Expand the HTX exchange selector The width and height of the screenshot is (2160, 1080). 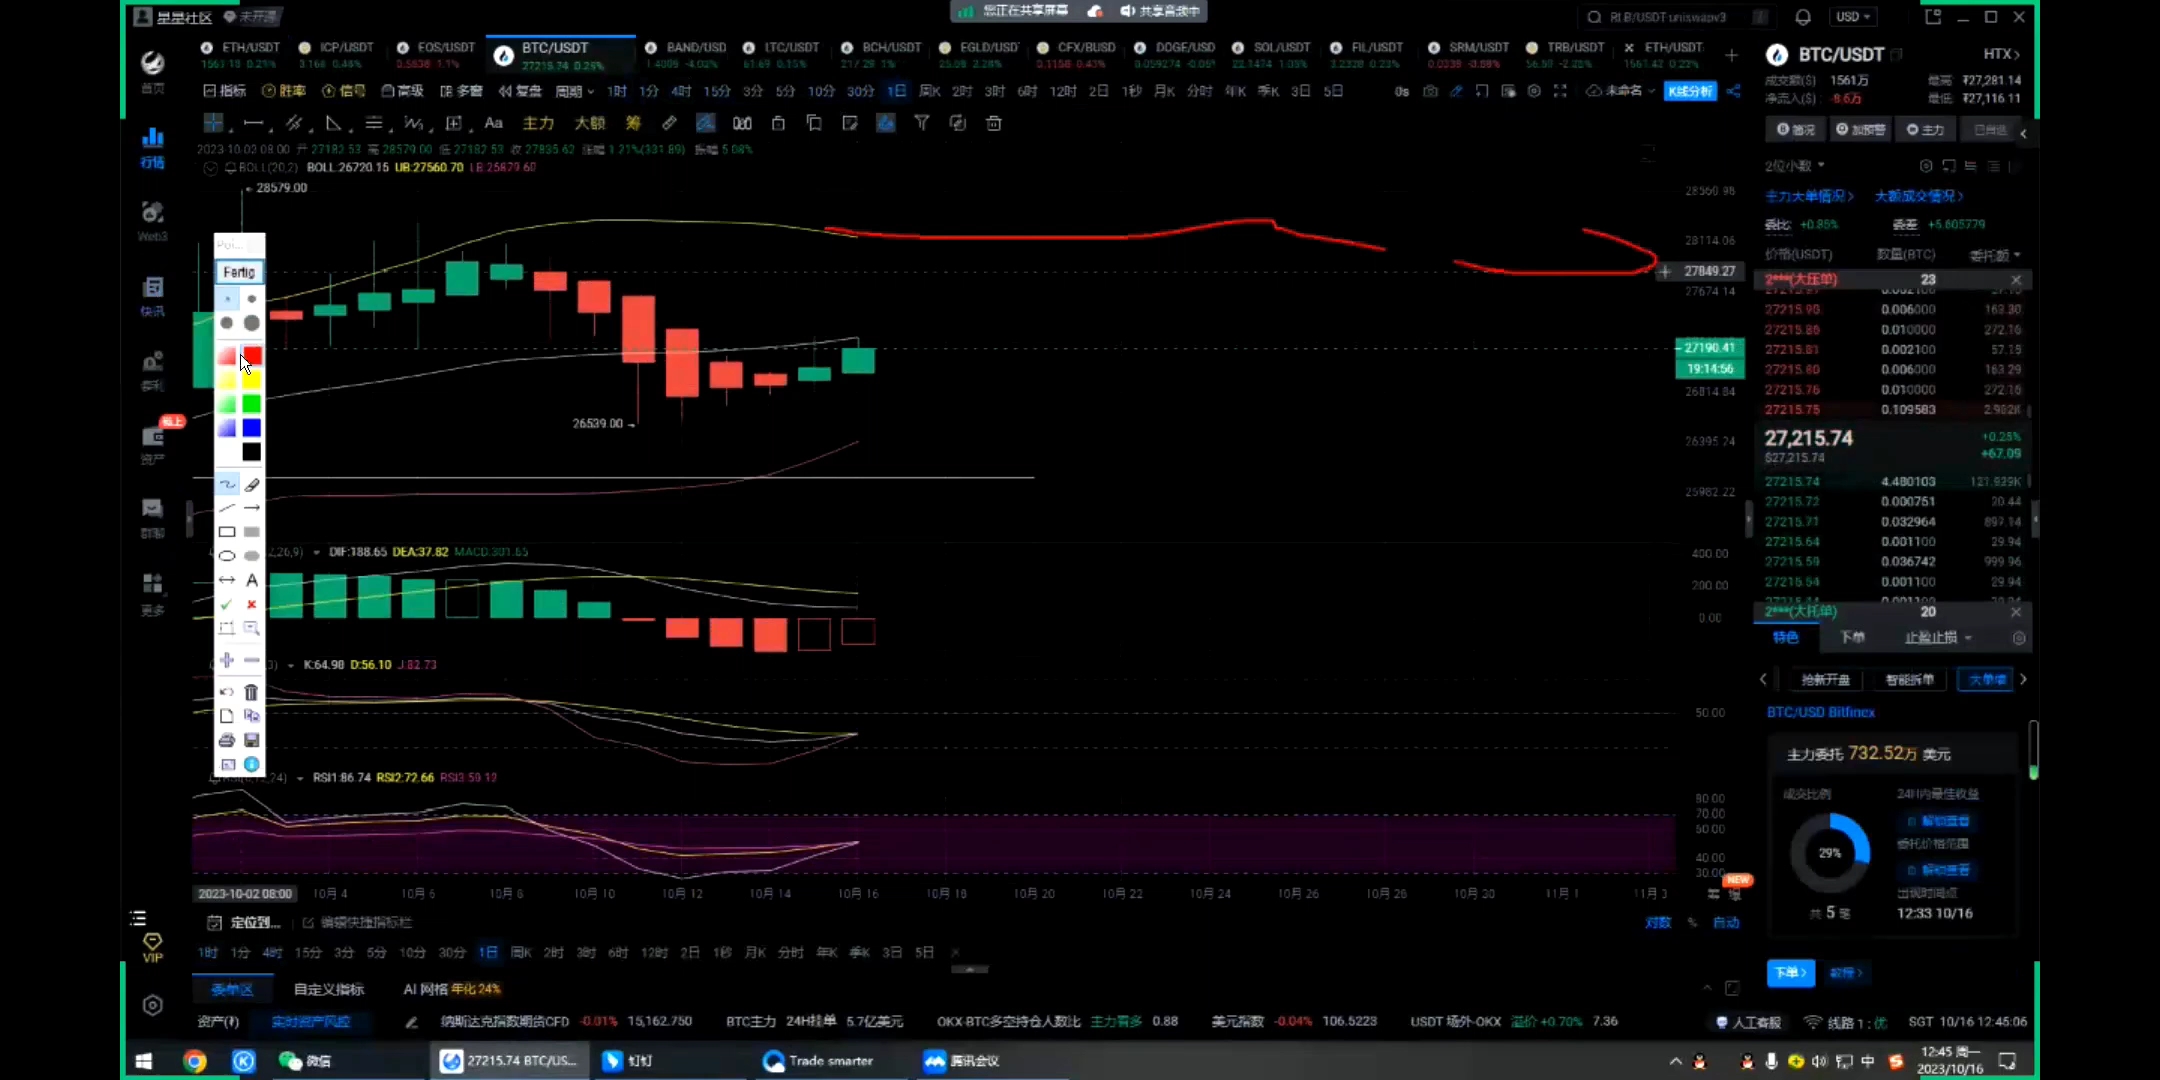[2002, 54]
